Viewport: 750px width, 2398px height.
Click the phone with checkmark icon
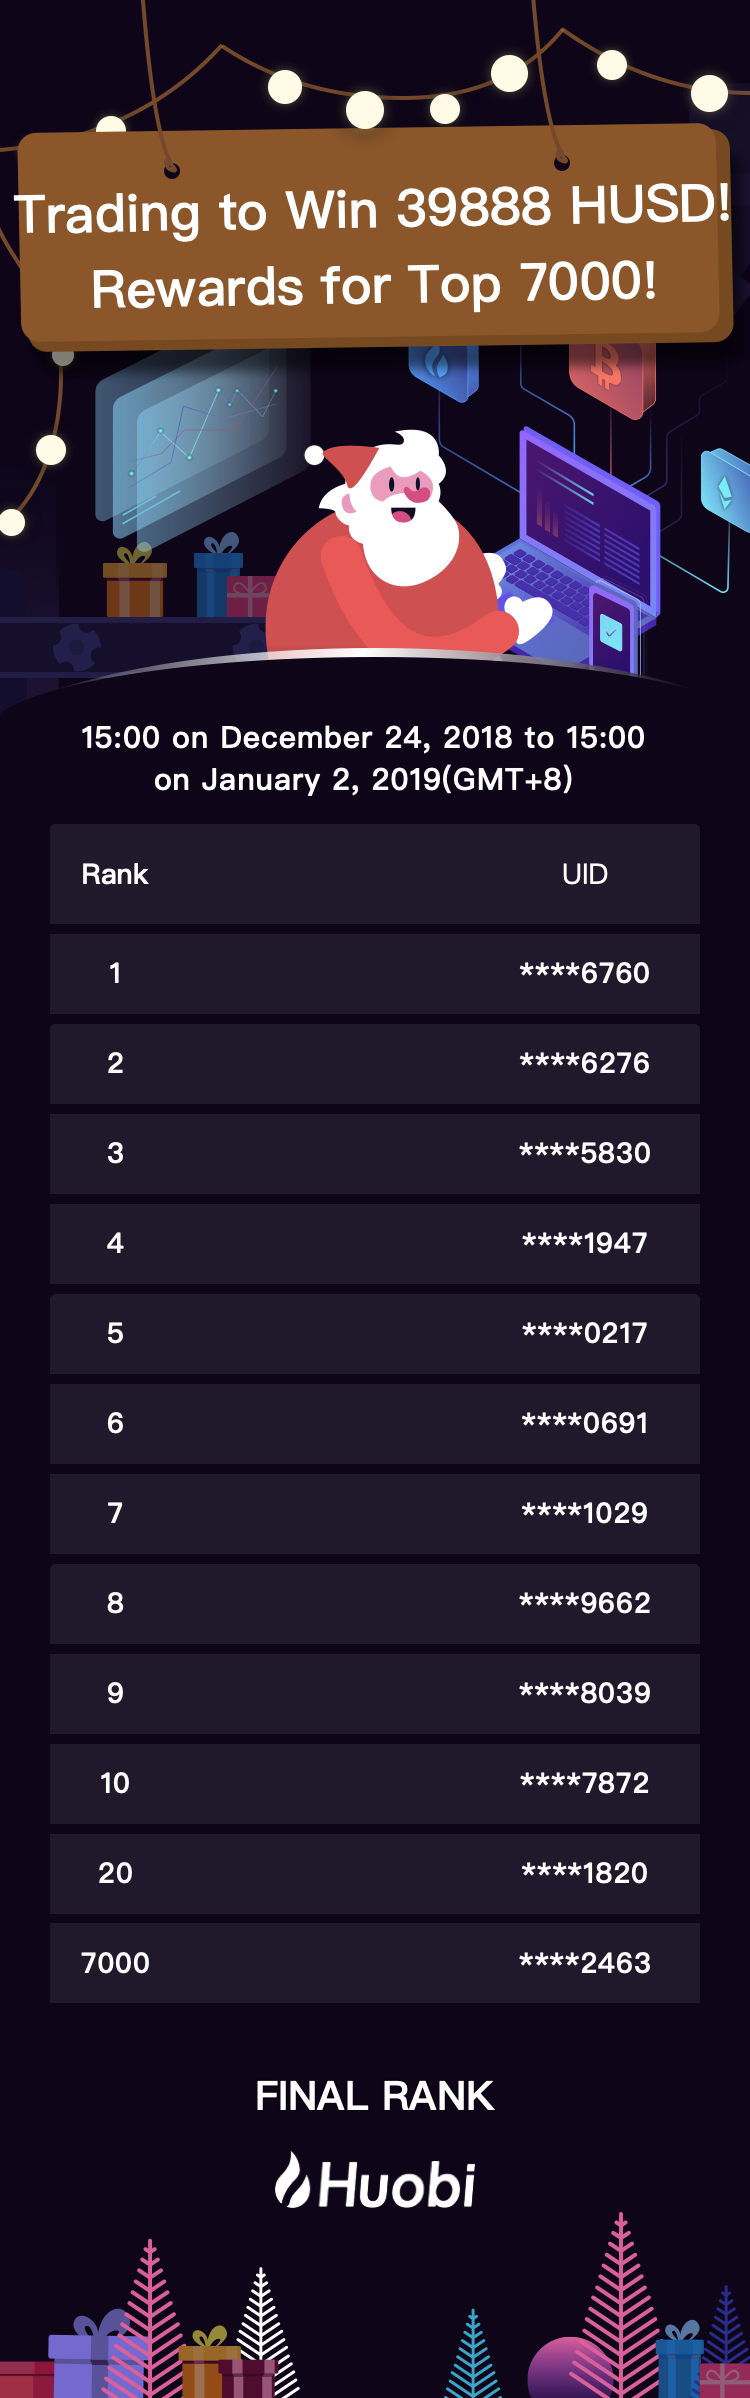[612, 632]
